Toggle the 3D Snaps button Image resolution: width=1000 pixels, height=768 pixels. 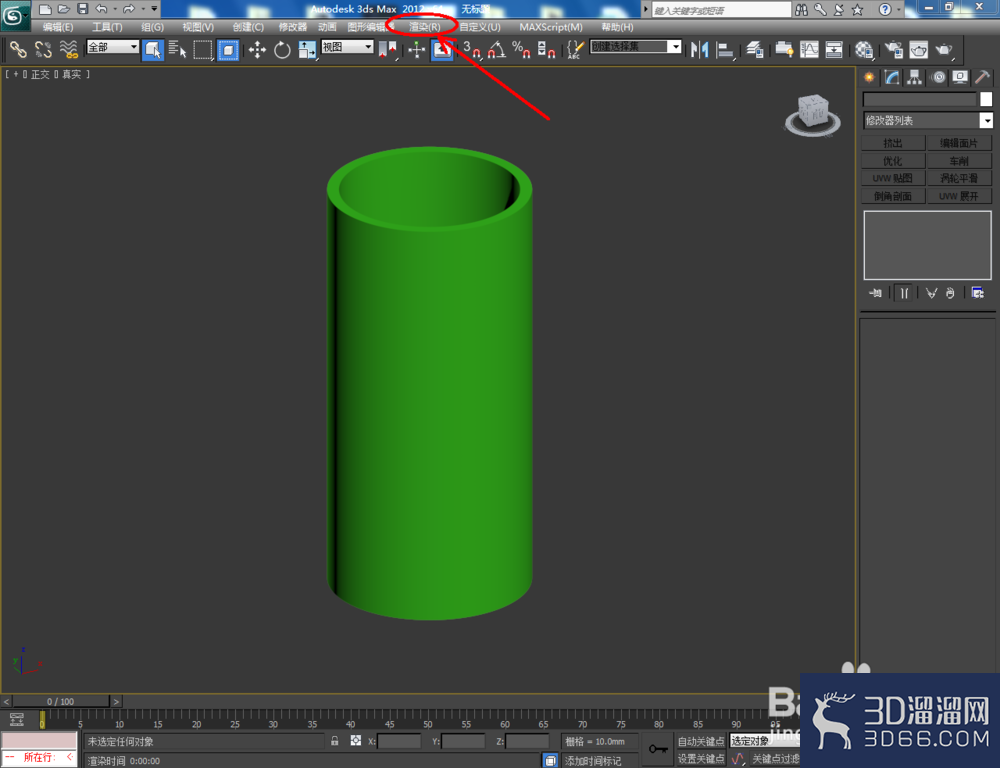tap(471, 50)
